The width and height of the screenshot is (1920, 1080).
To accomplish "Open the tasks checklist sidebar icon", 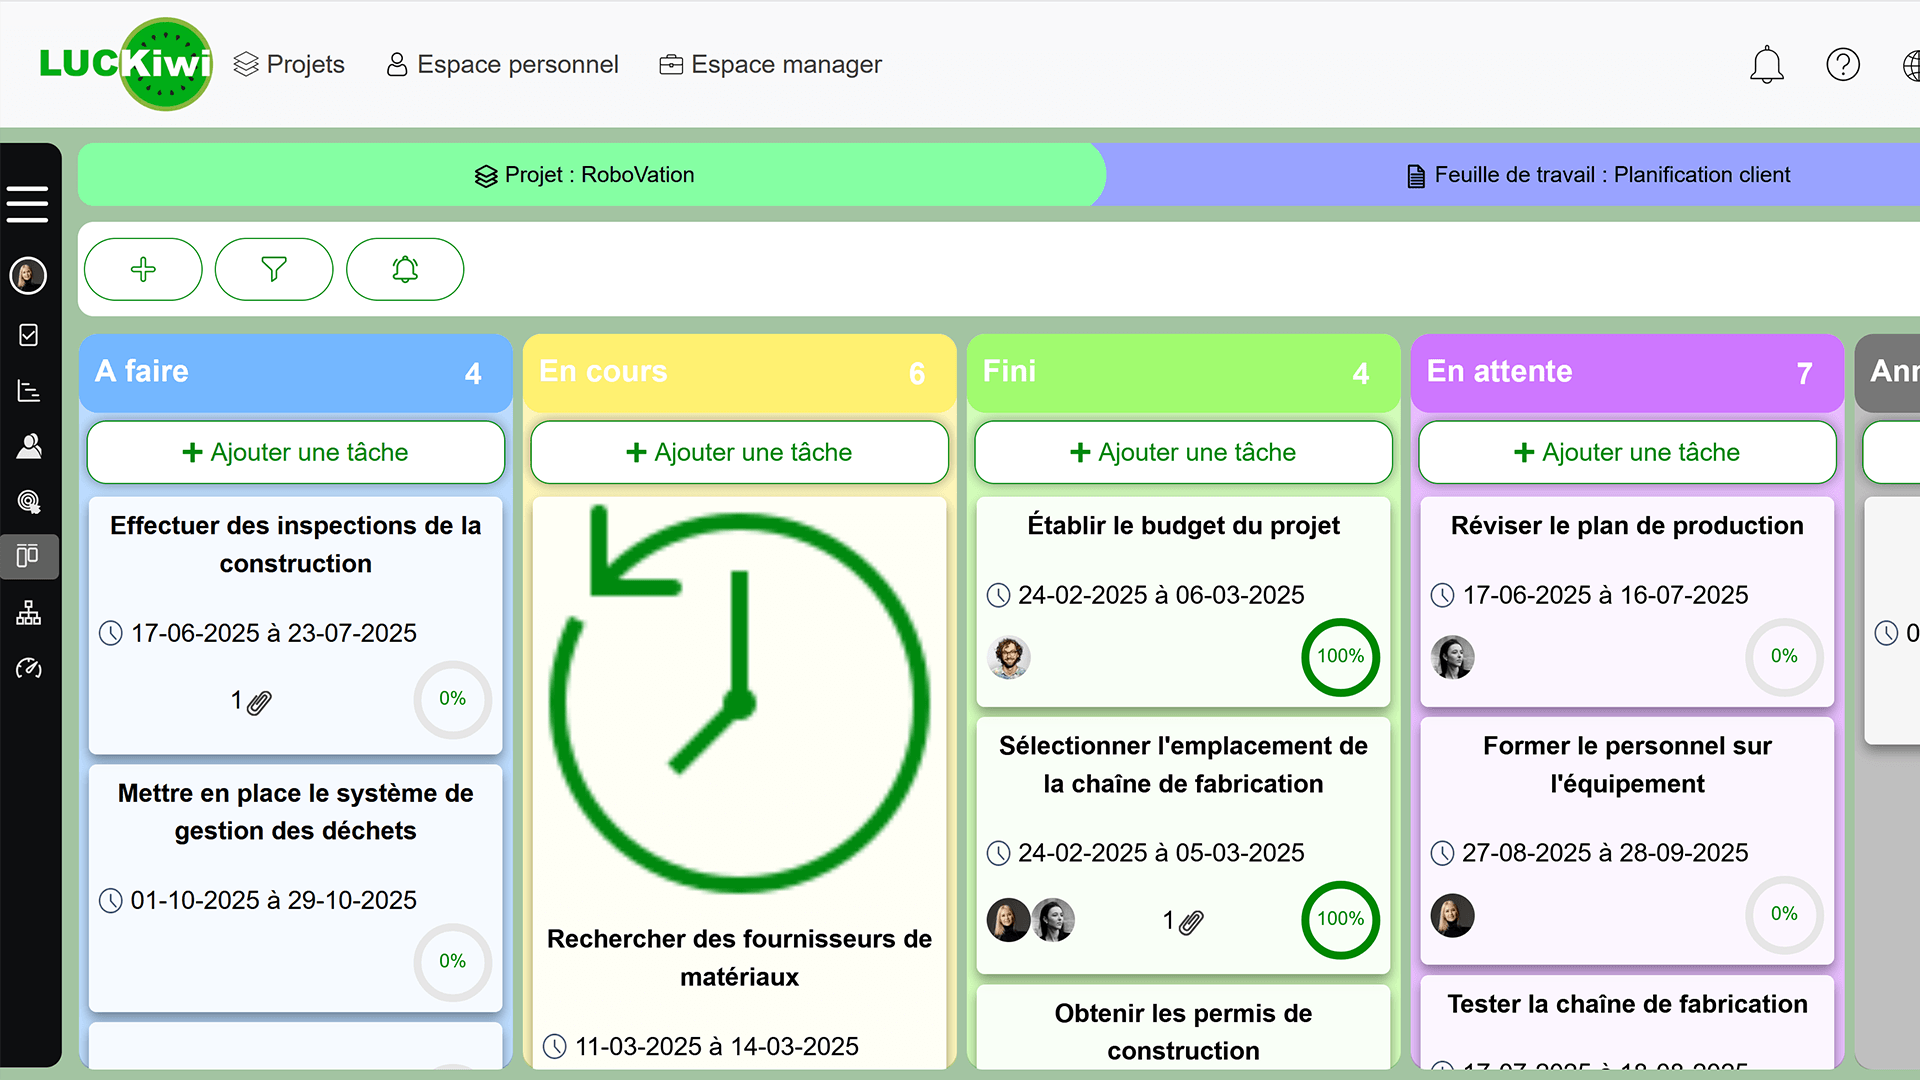I will (29, 335).
